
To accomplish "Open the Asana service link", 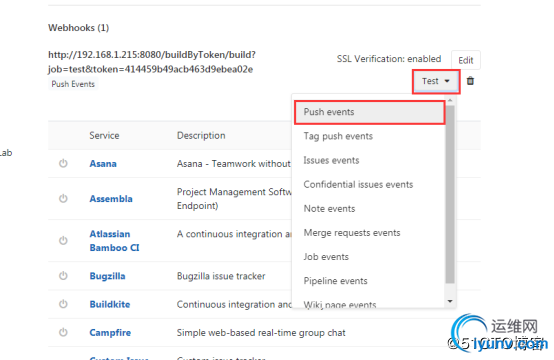I will [x=103, y=164].
